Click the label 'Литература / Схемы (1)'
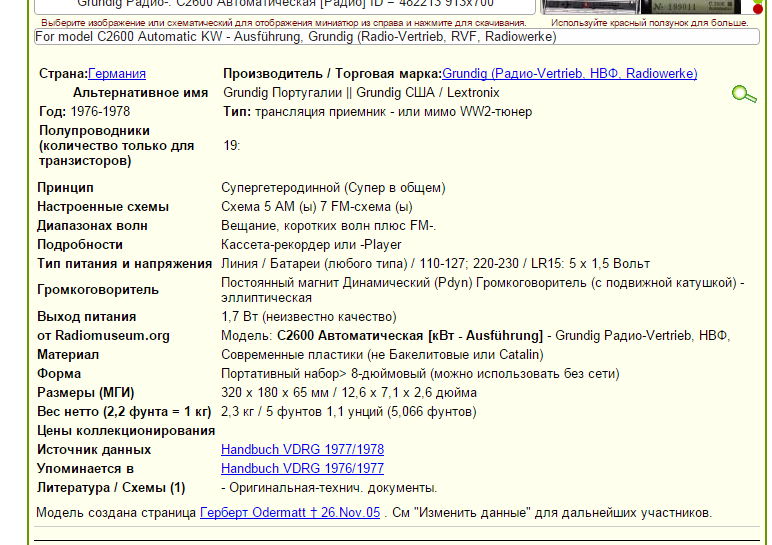This screenshot has width=772, height=545. click(x=111, y=488)
